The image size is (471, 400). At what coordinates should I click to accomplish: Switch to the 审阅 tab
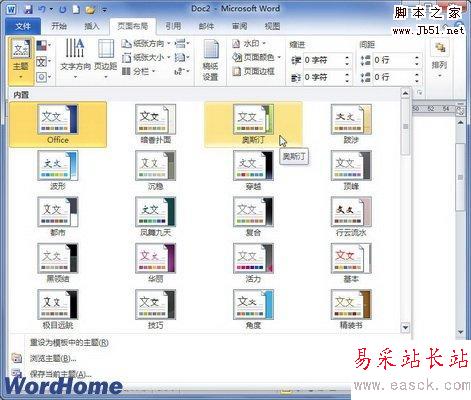[239, 26]
